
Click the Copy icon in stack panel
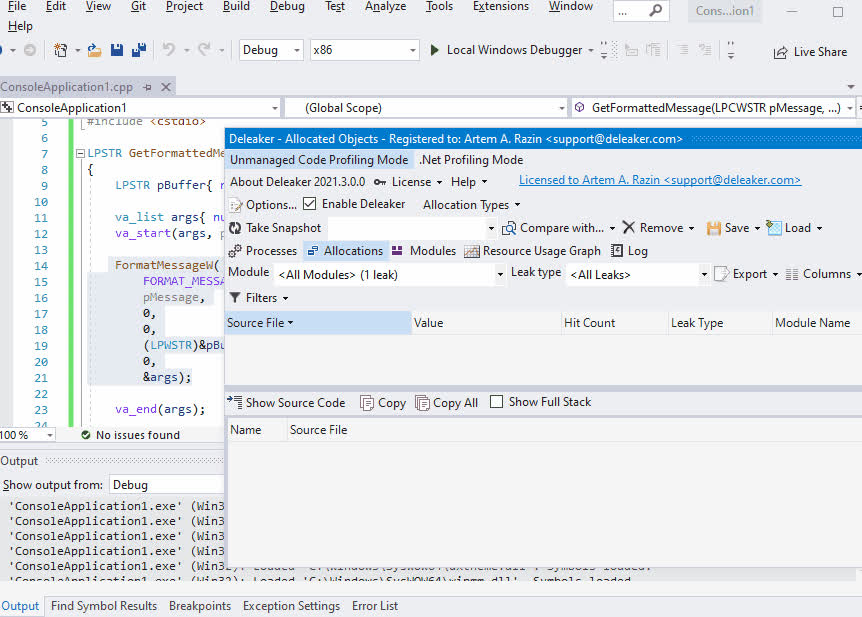click(x=367, y=403)
